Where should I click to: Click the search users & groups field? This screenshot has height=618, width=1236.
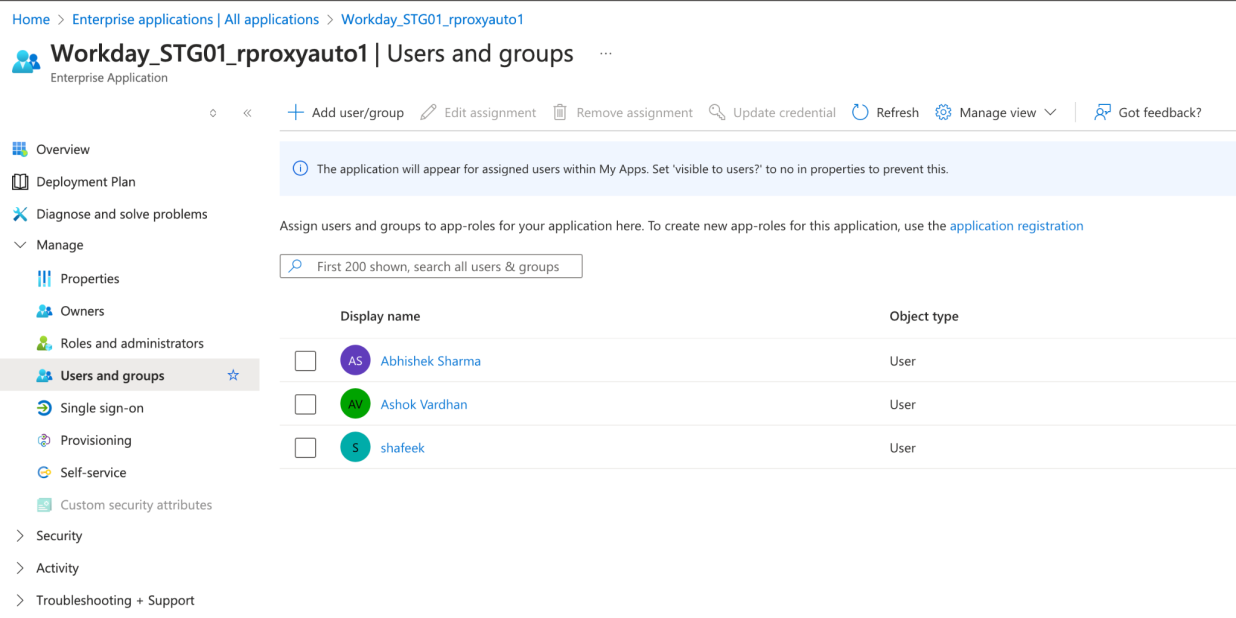coord(431,267)
